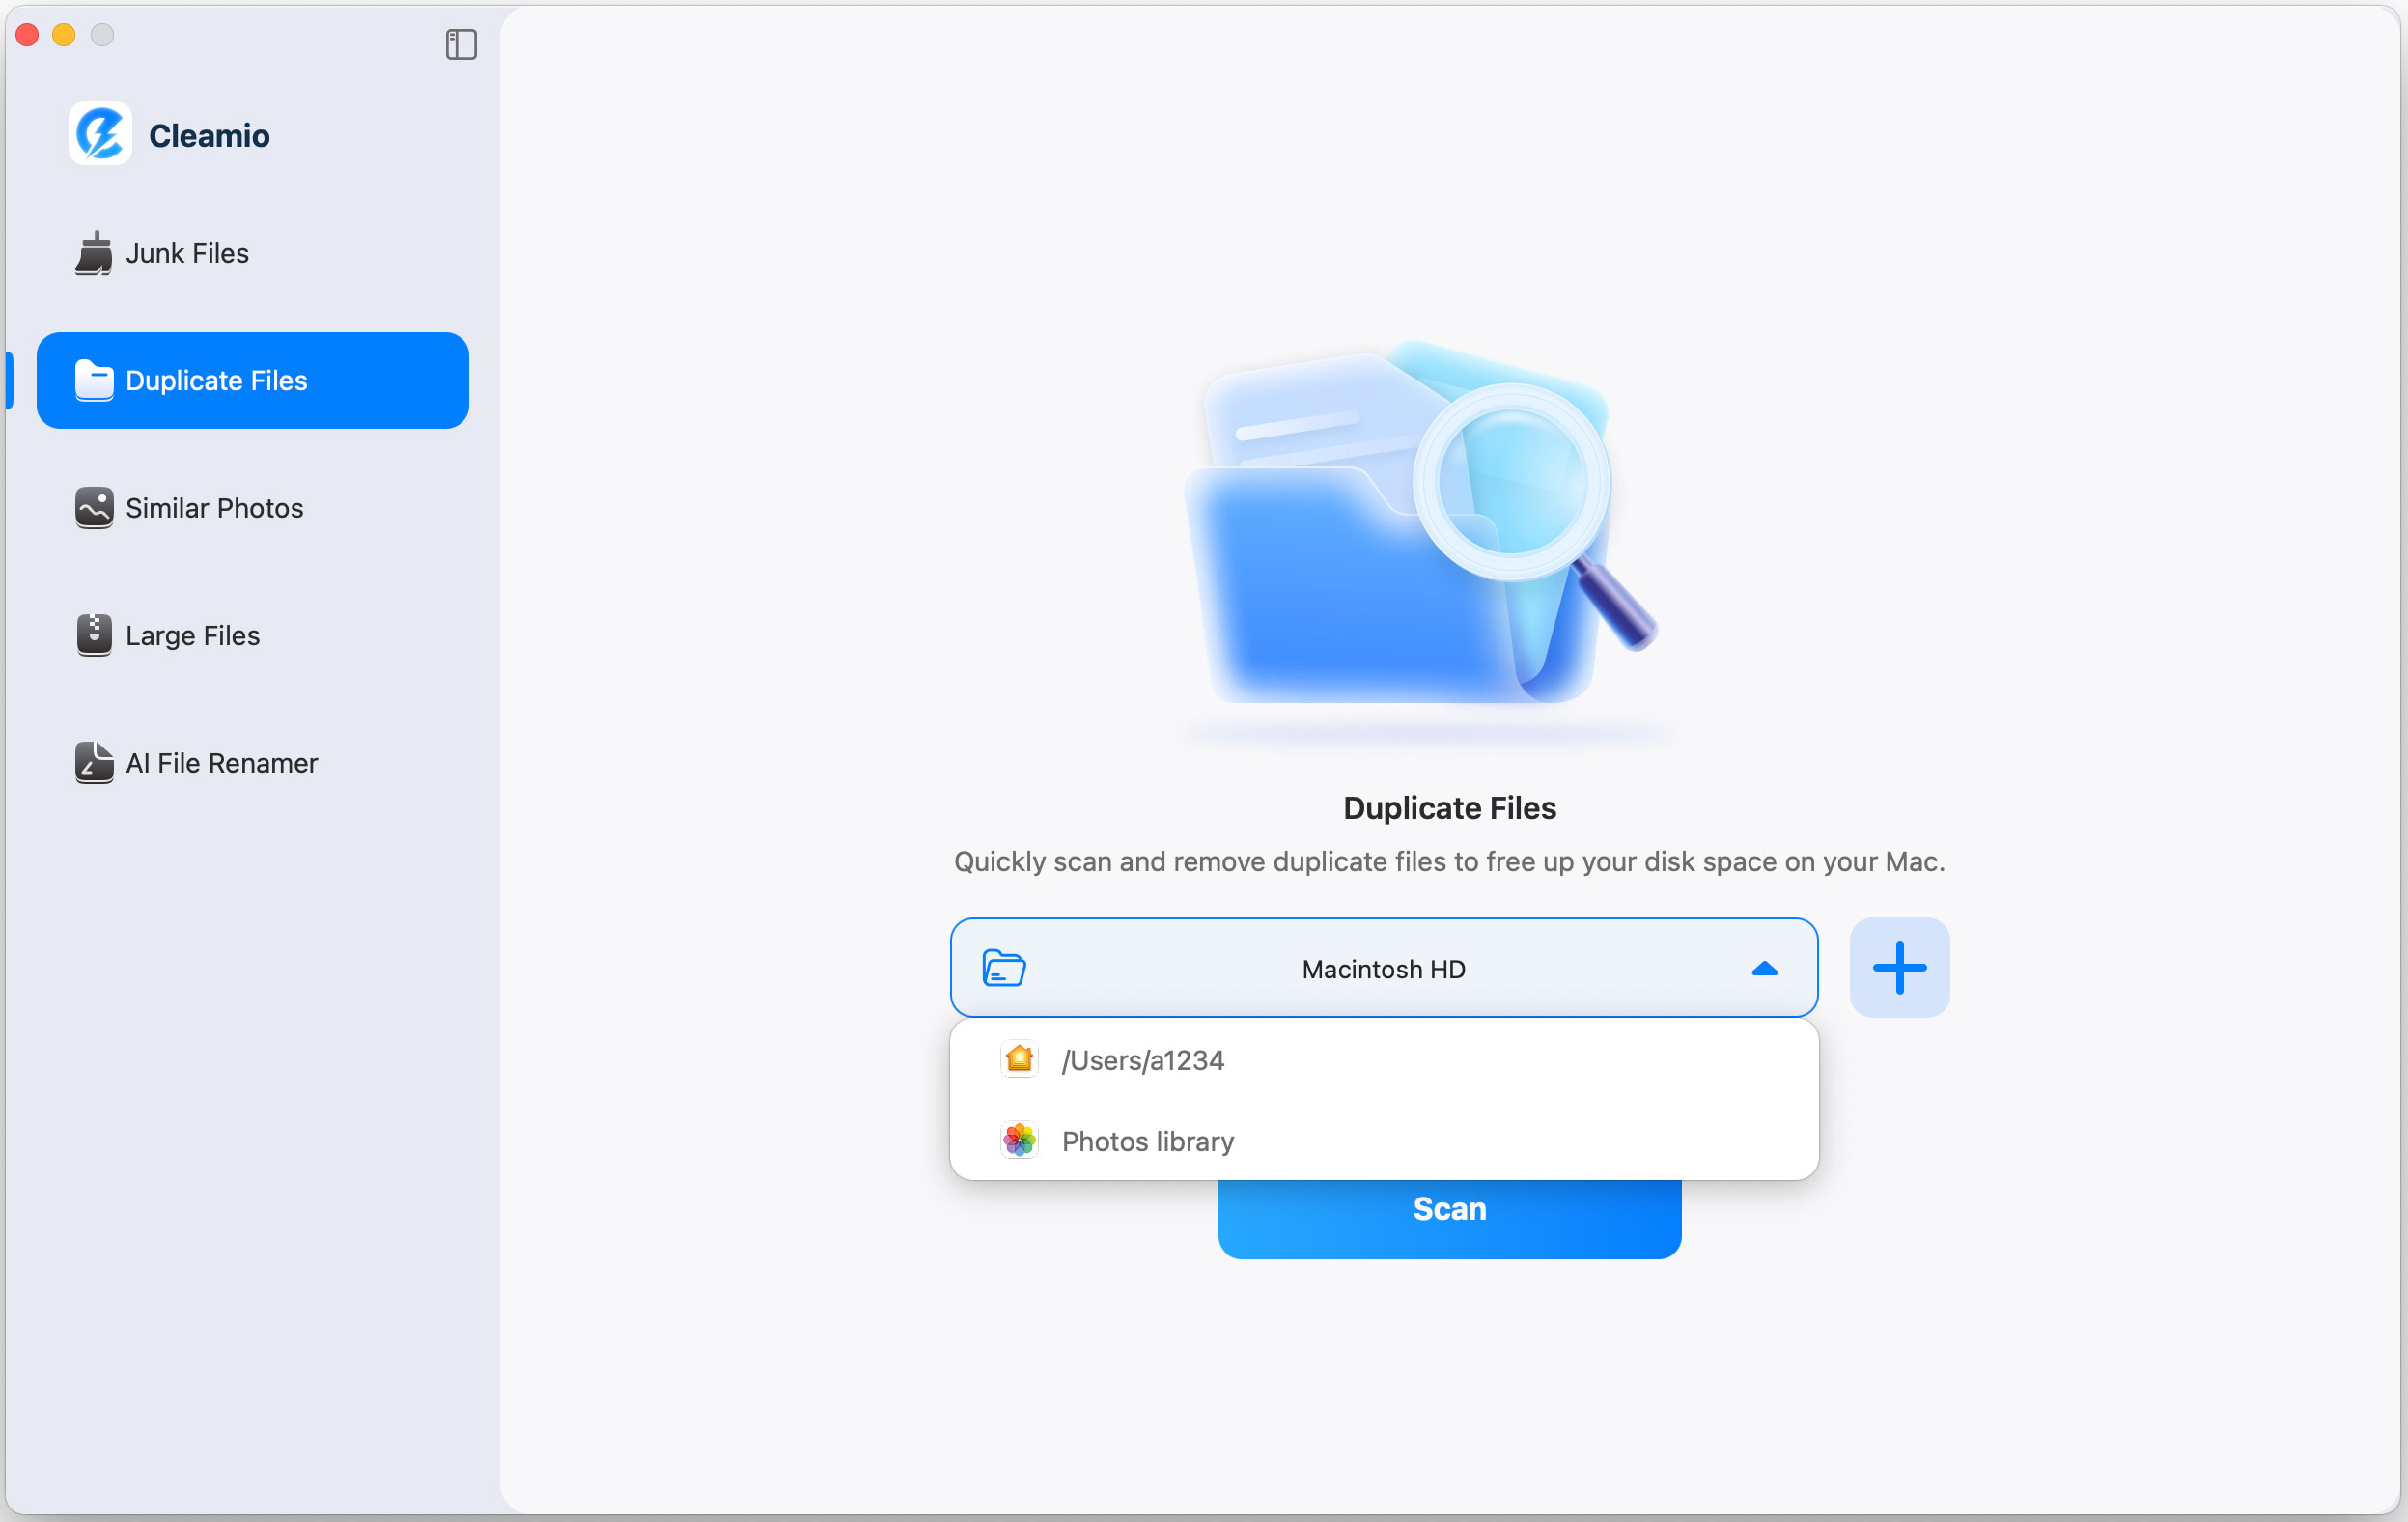Switch to the Similar Photos section
2408x1522 pixels.
(x=212, y=508)
